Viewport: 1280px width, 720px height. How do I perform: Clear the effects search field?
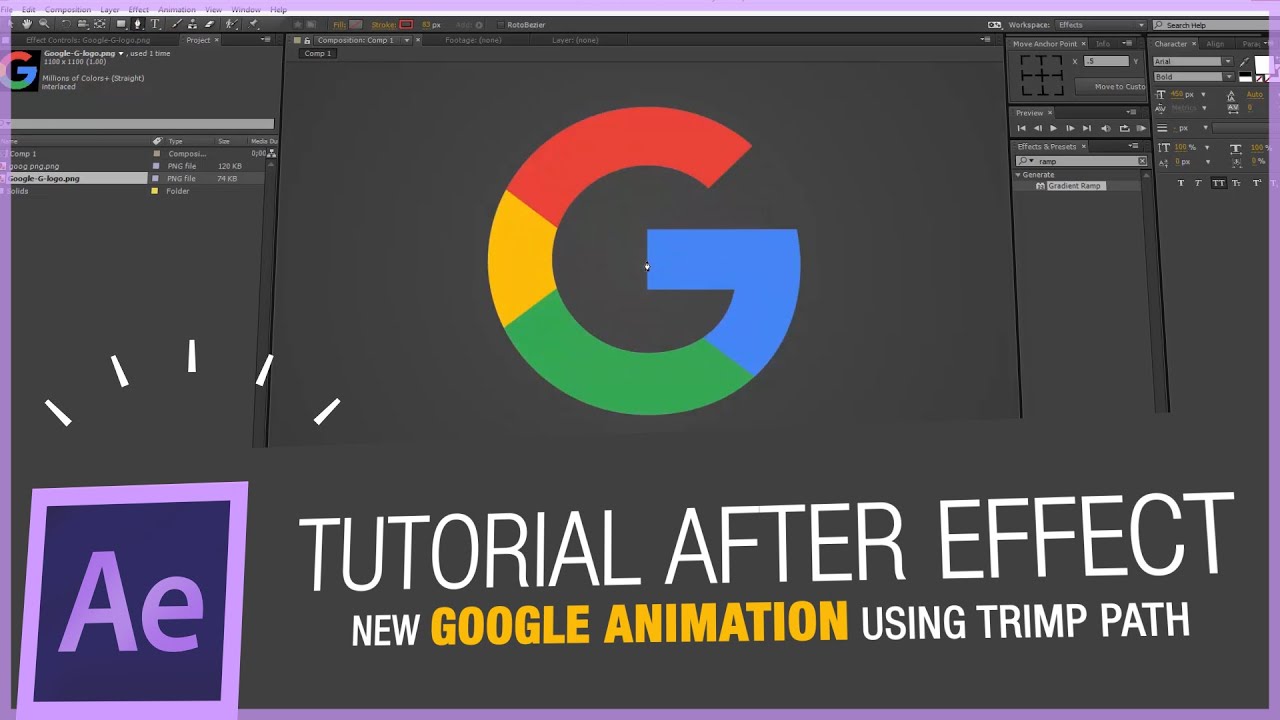(x=1142, y=161)
